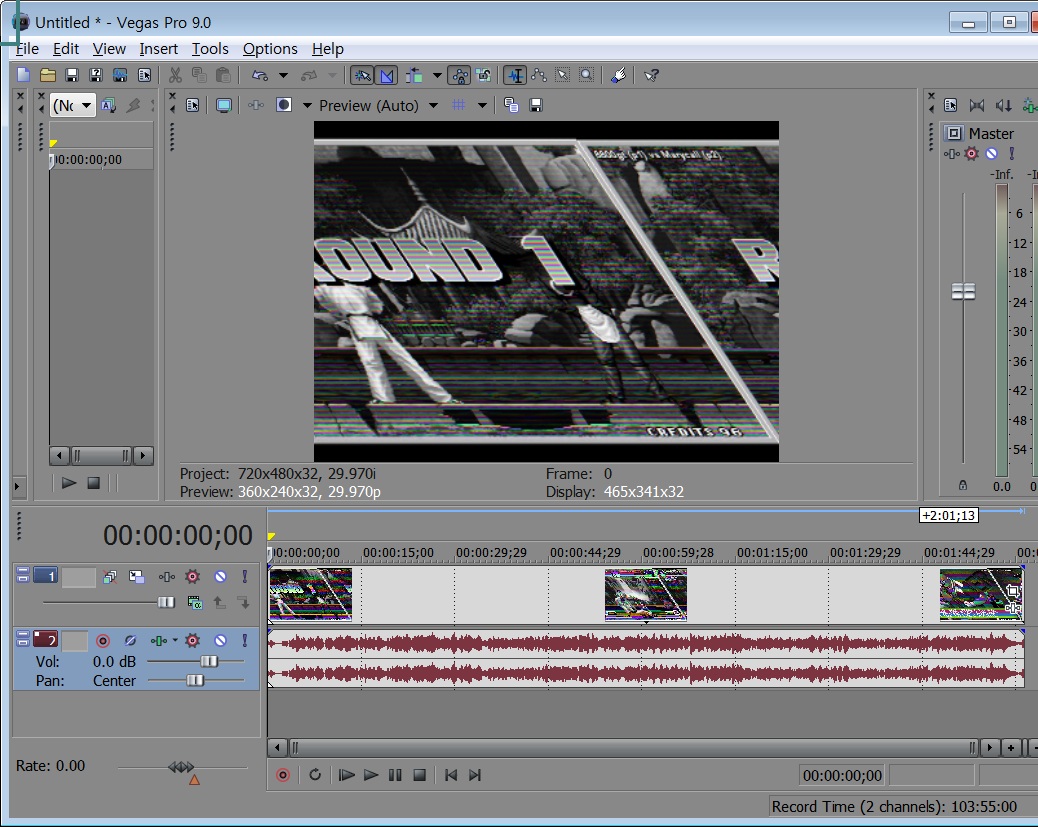
Task: Arm audio track 2 for record
Action: click(x=103, y=640)
